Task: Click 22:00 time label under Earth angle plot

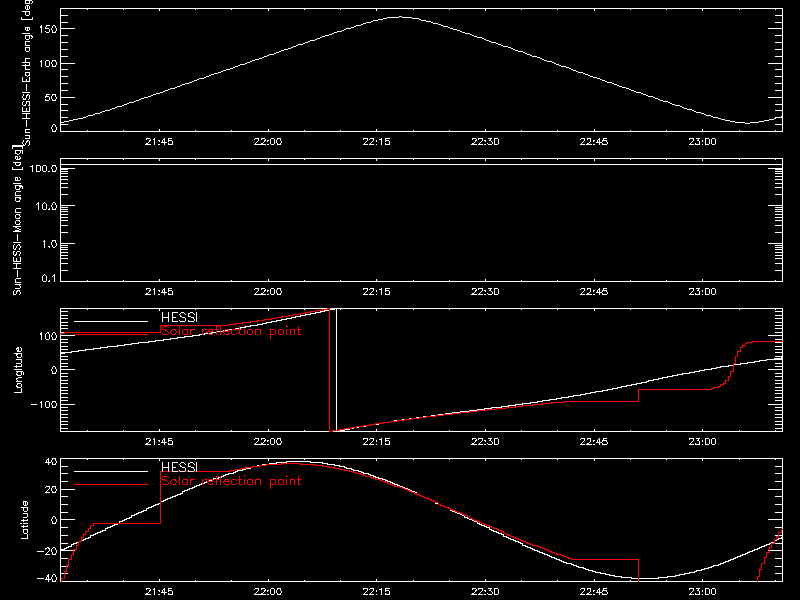Action: tap(268, 142)
